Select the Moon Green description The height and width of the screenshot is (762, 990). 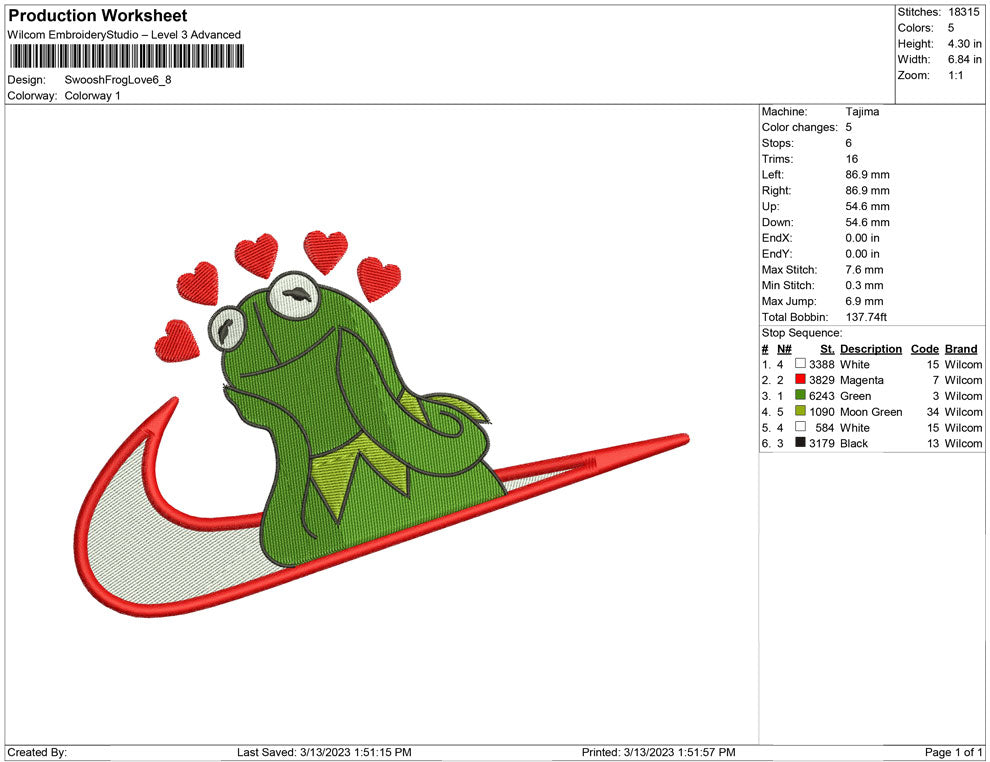pyautogui.click(x=871, y=412)
